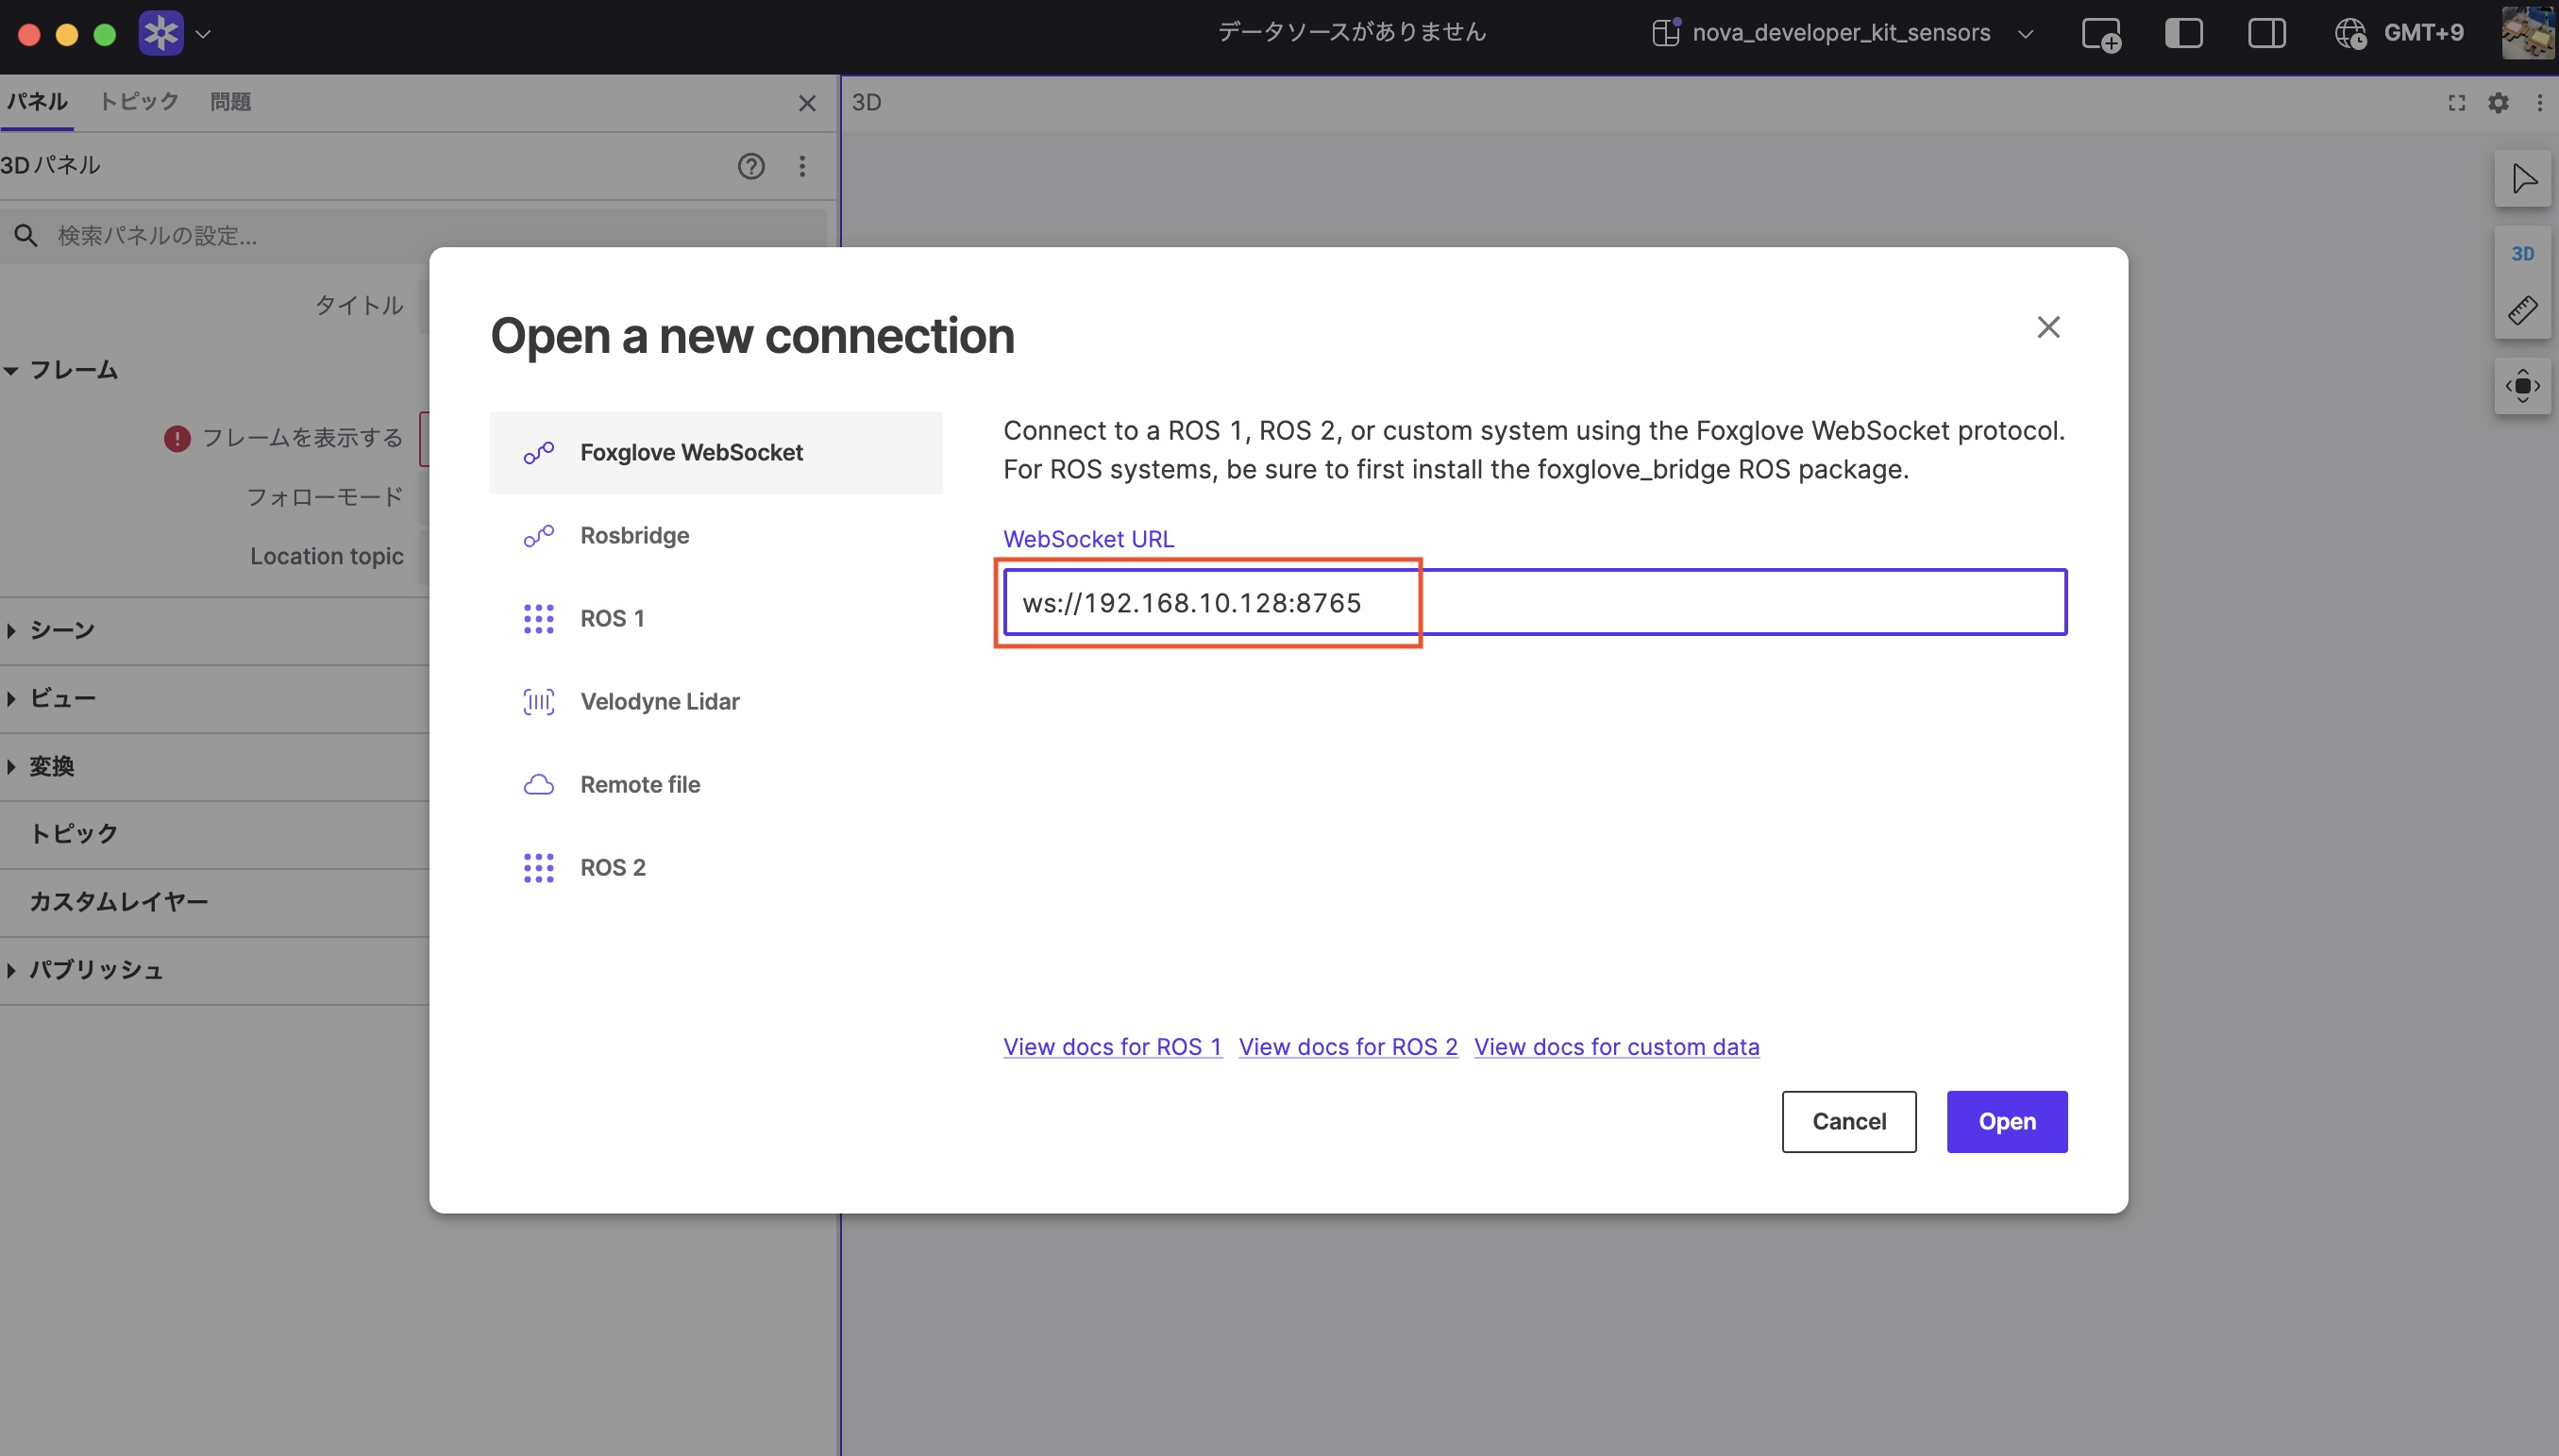Open the GMT+9 timezone selector

[2400, 33]
